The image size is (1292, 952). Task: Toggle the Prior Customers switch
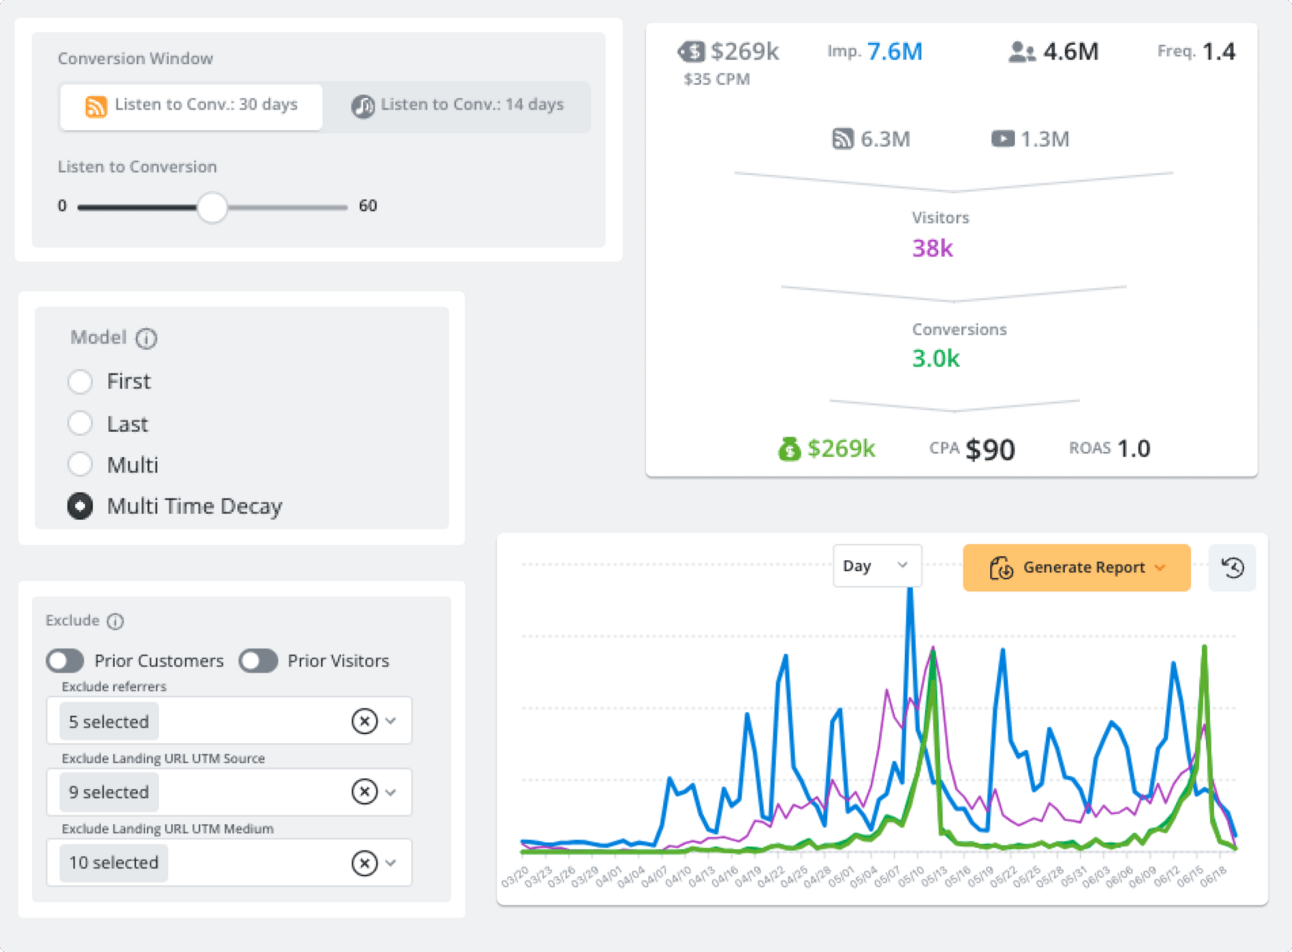(x=65, y=661)
